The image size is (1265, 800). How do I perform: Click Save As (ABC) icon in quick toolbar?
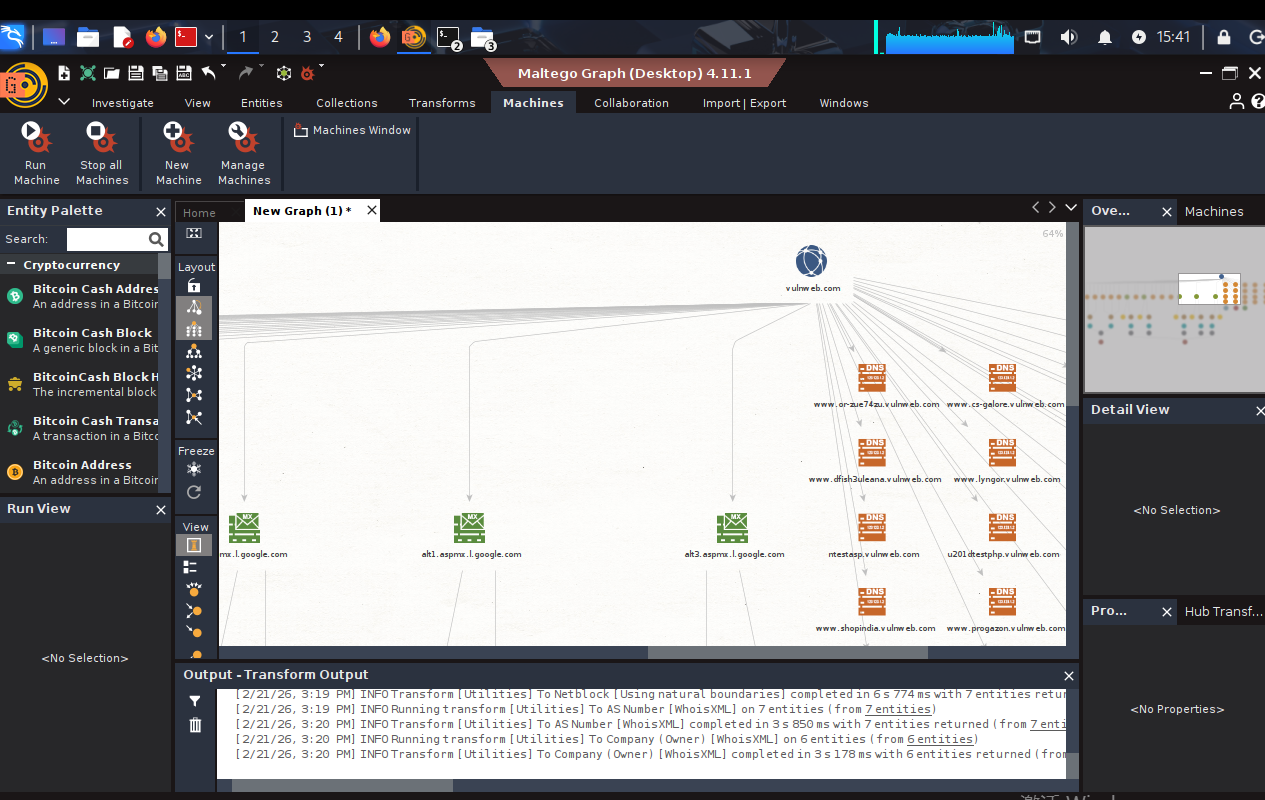184,73
